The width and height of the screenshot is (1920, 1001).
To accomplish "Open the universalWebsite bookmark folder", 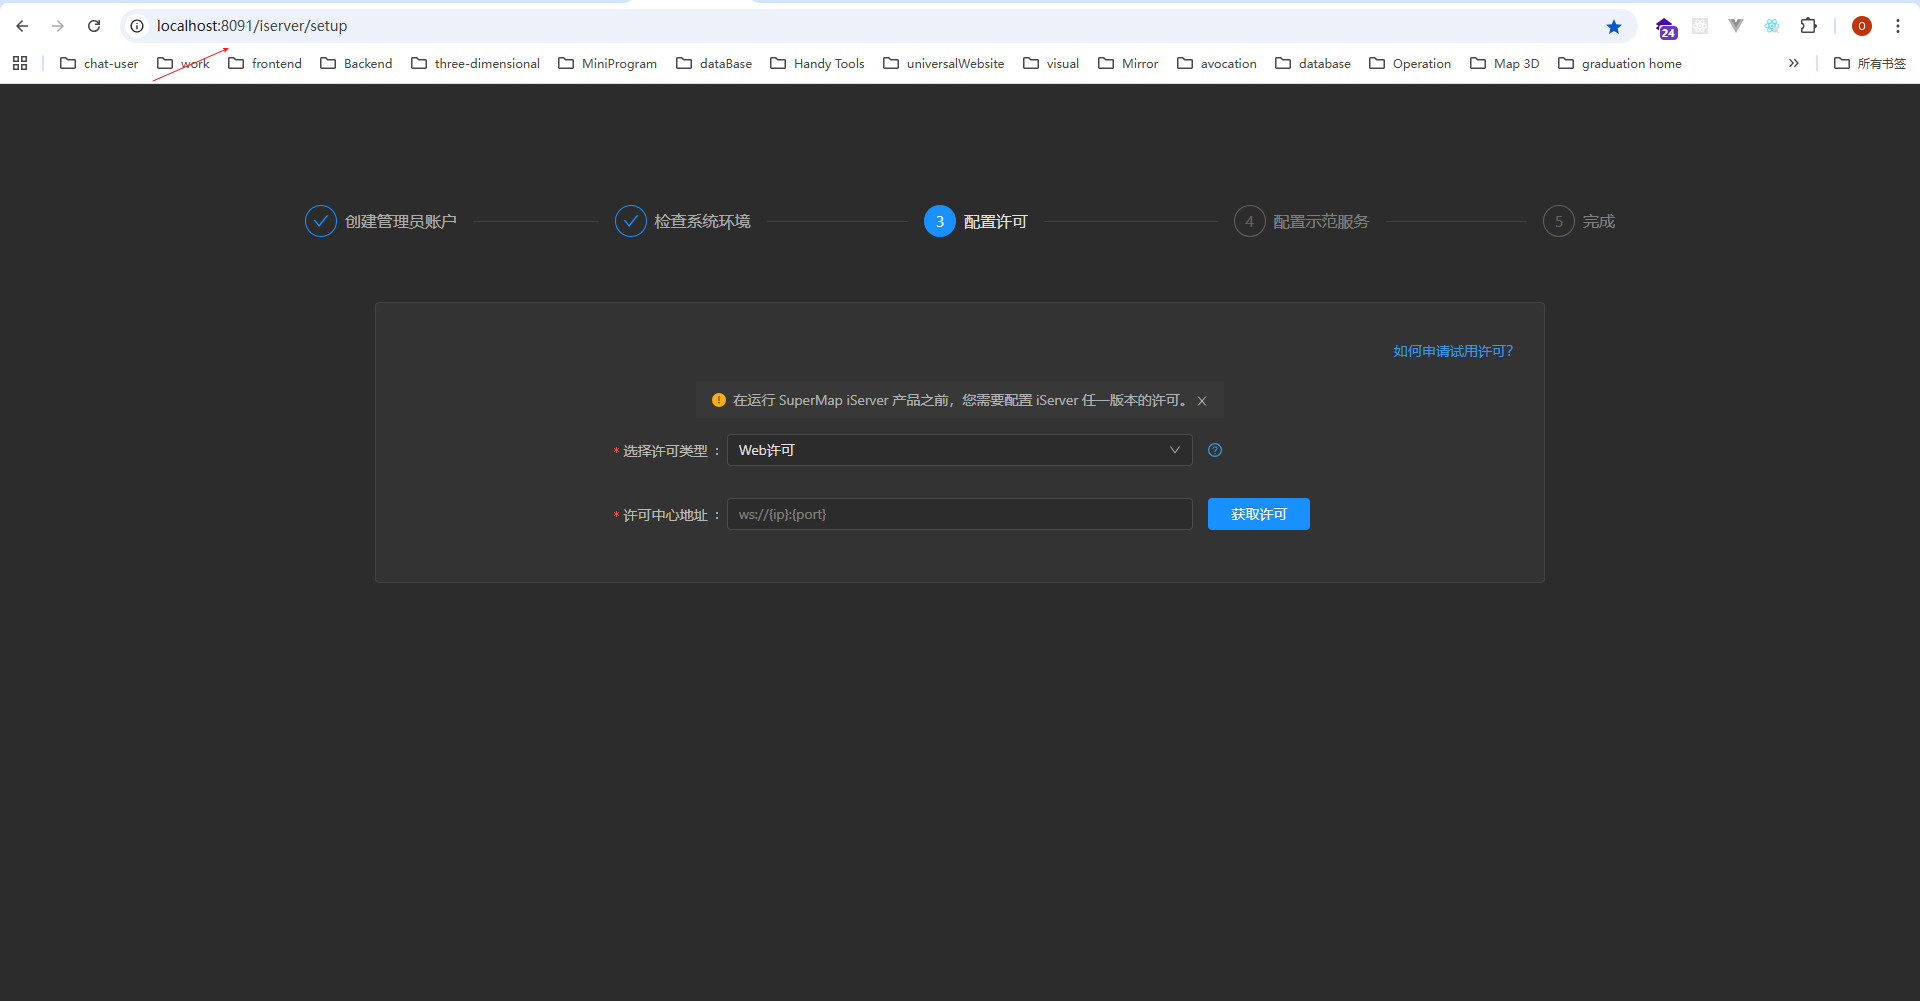I will coord(943,63).
